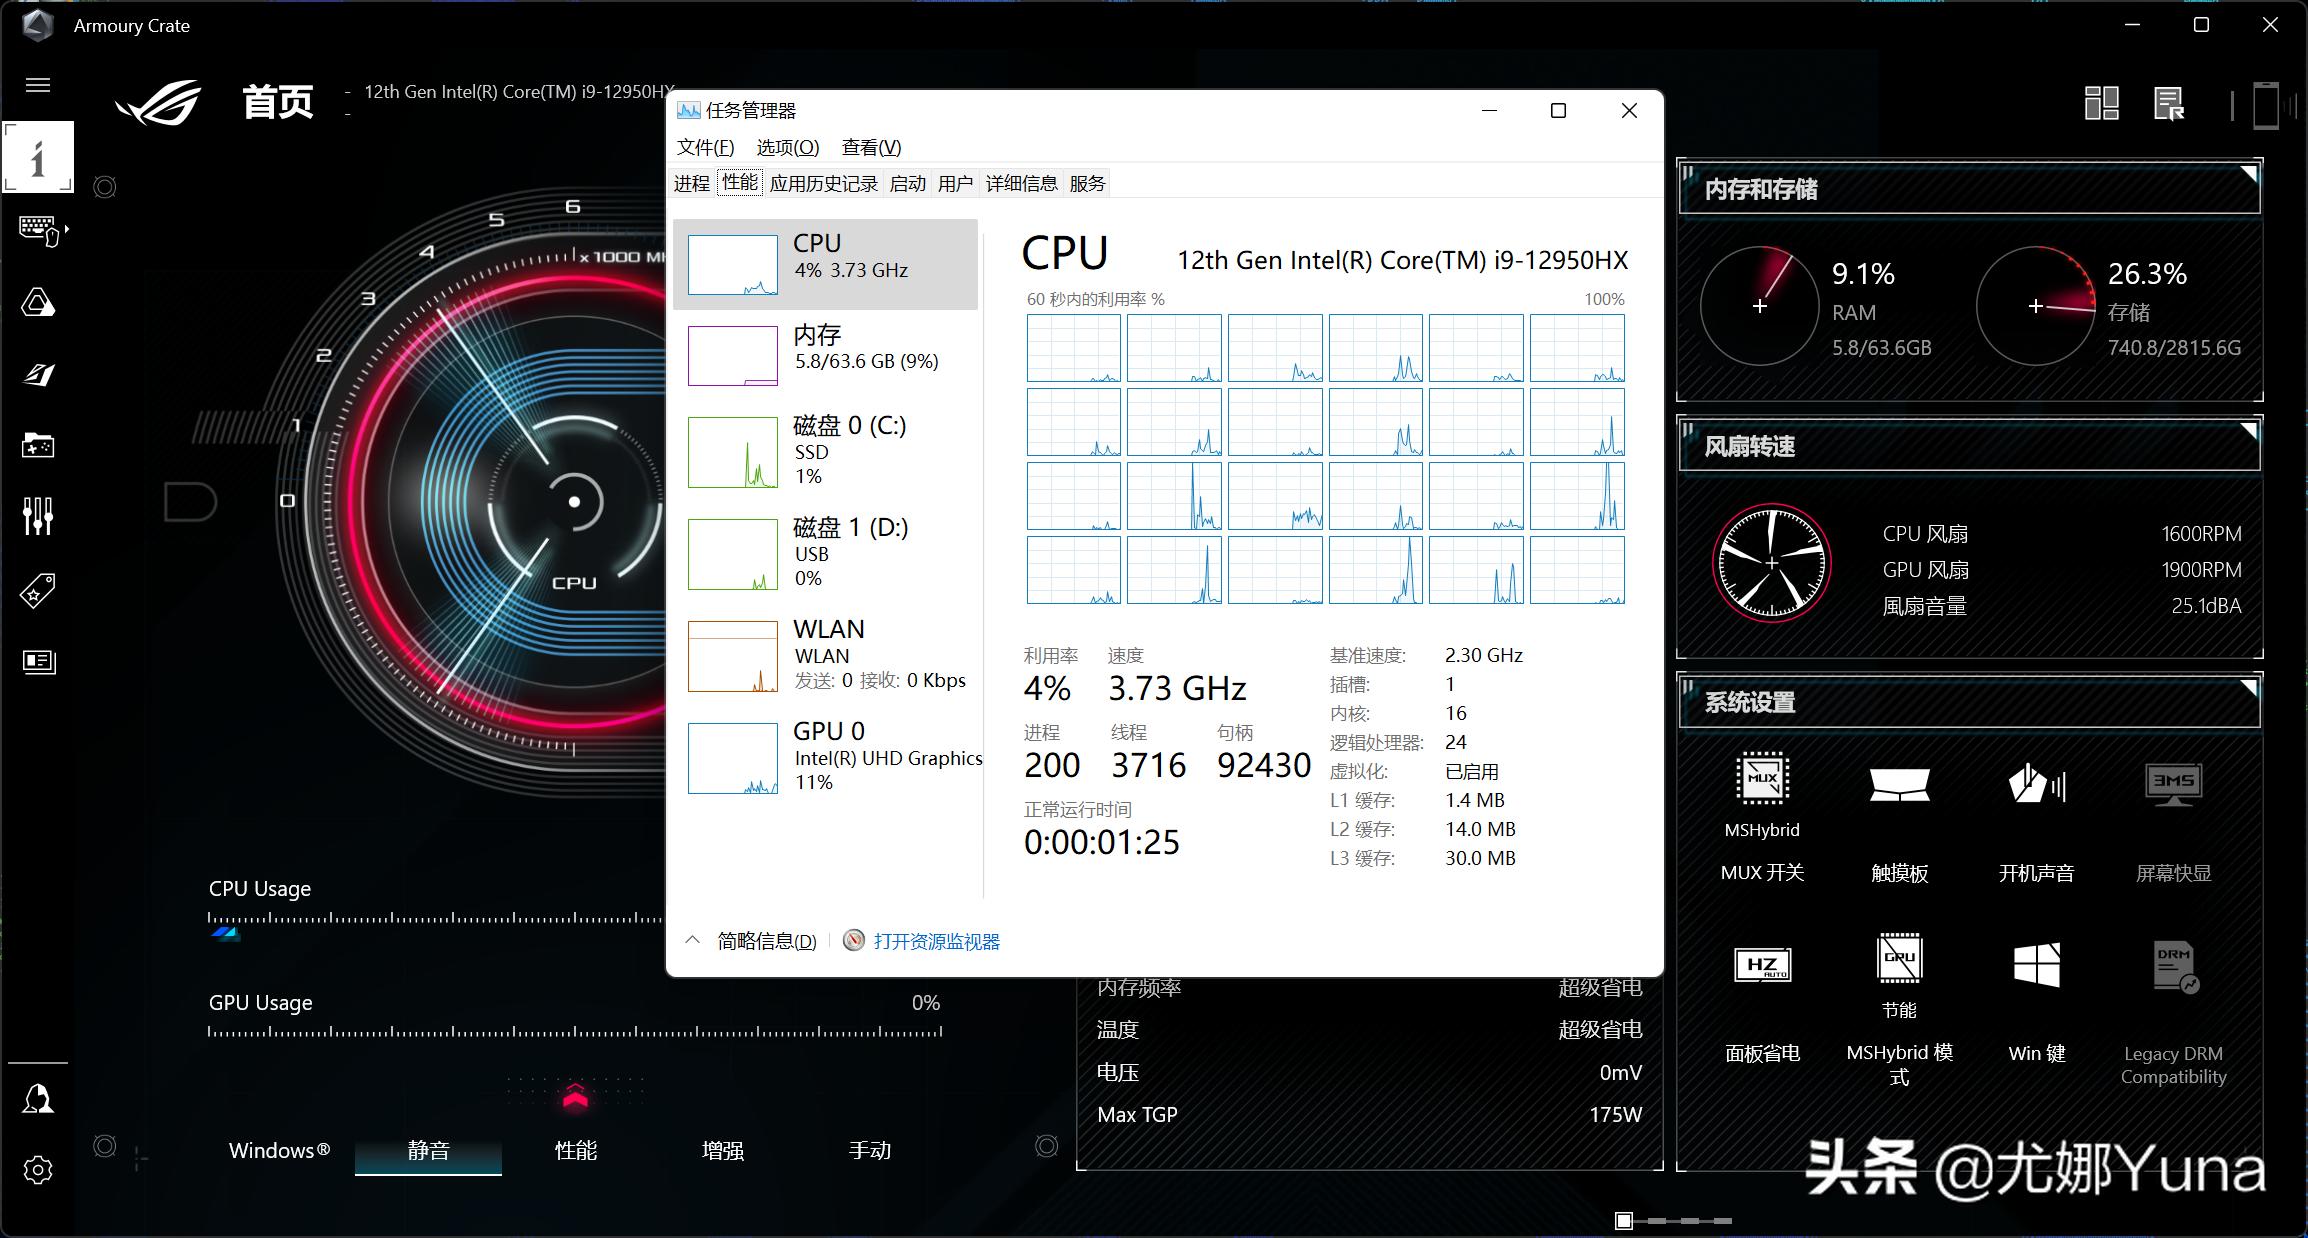
Task: Switch performance mode to 性能
Action: [x=575, y=1151]
